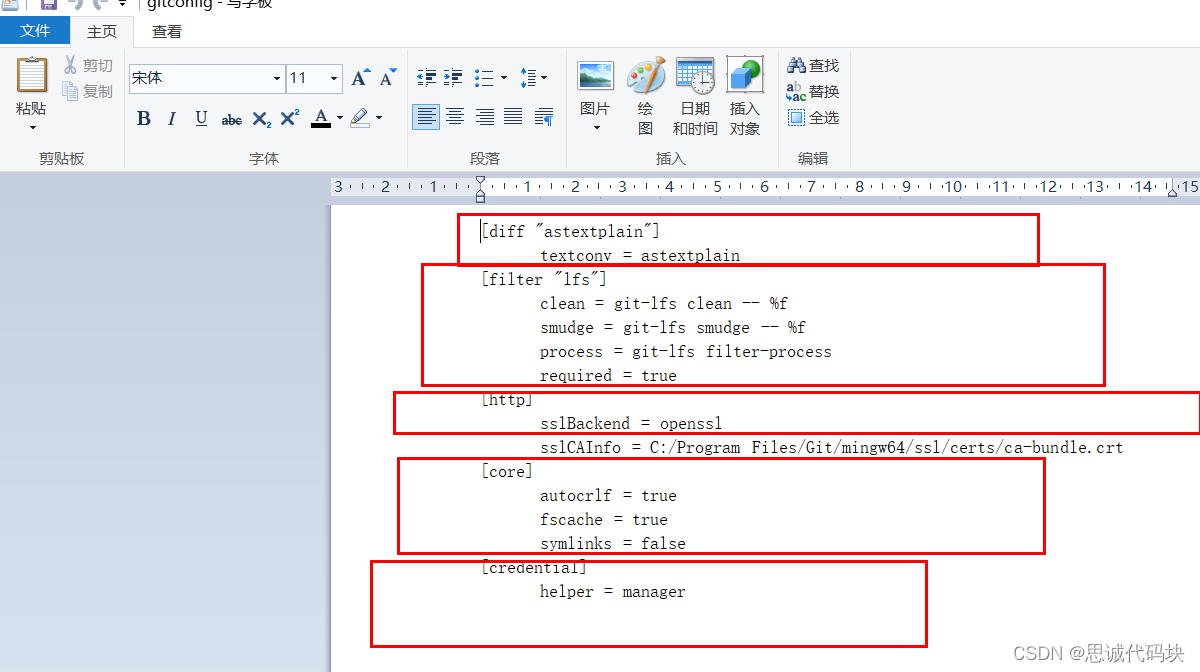Click the 剪切 (Cut) button

point(88,65)
